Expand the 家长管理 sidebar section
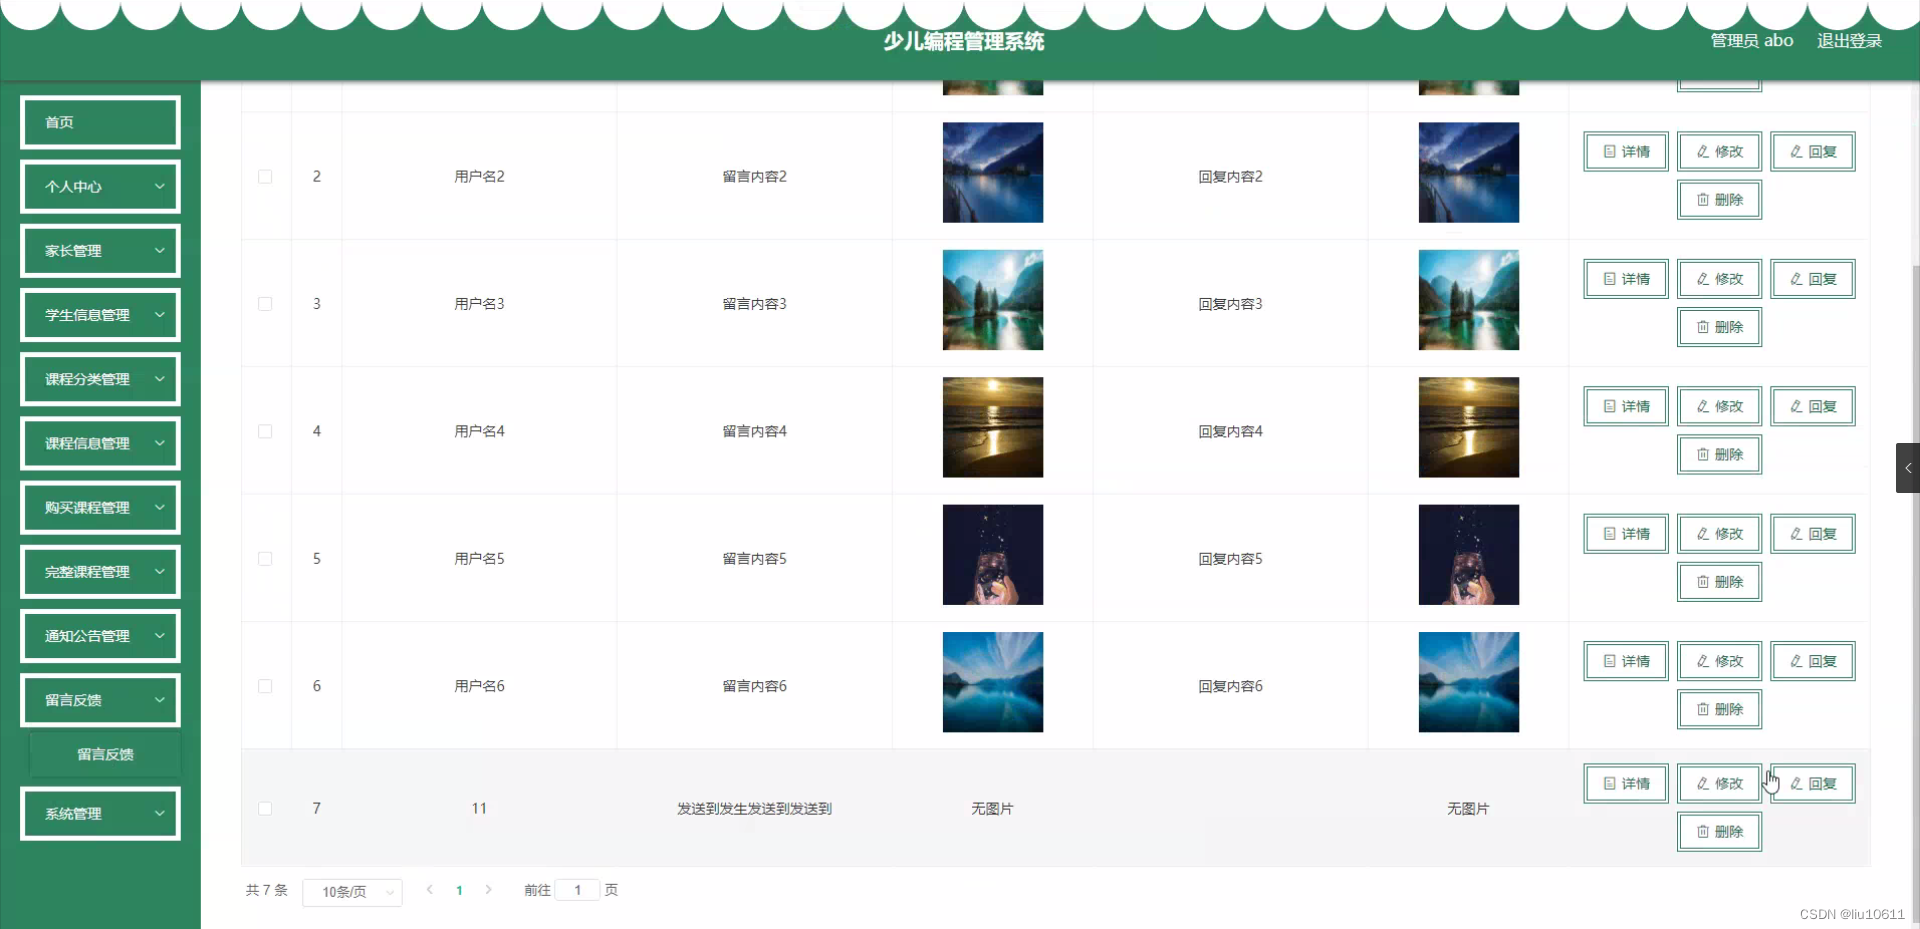The image size is (1920, 929). click(99, 250)
